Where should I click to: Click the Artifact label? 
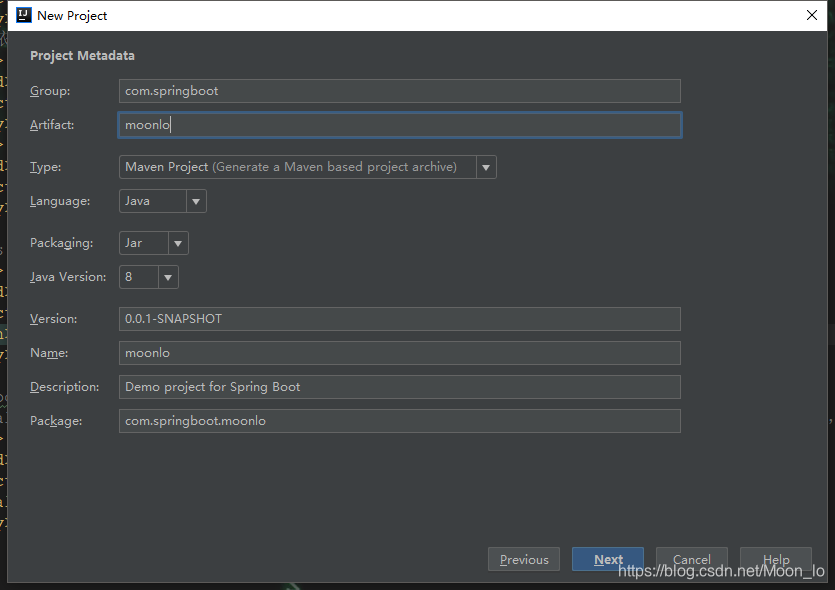pos(52,125)
